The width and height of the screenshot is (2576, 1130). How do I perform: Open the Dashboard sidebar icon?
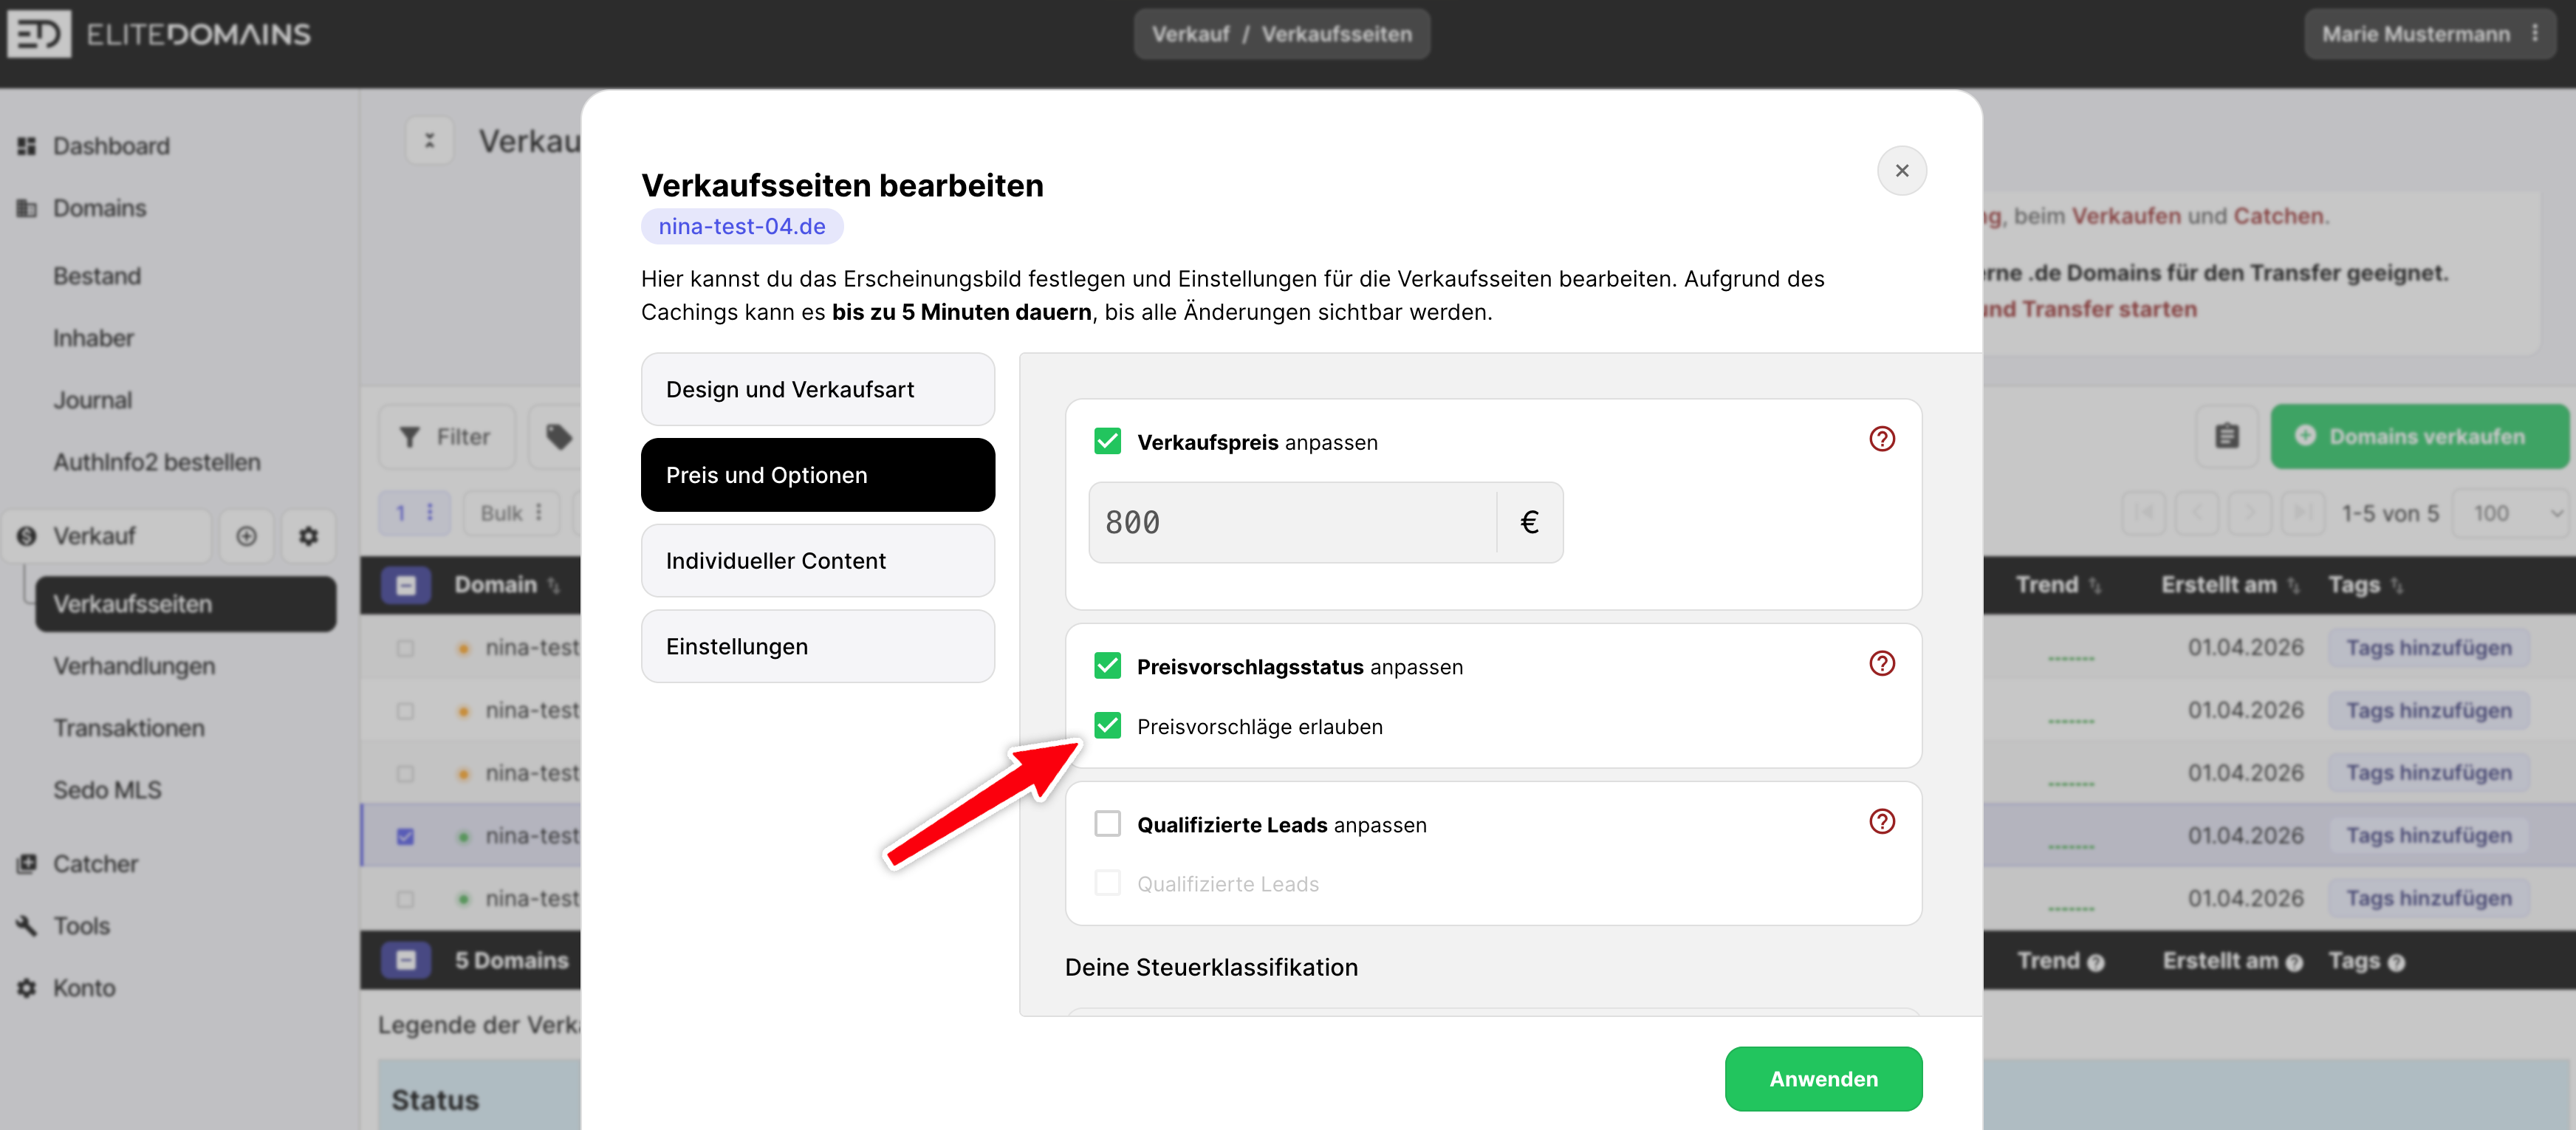(x=27, y=146)
